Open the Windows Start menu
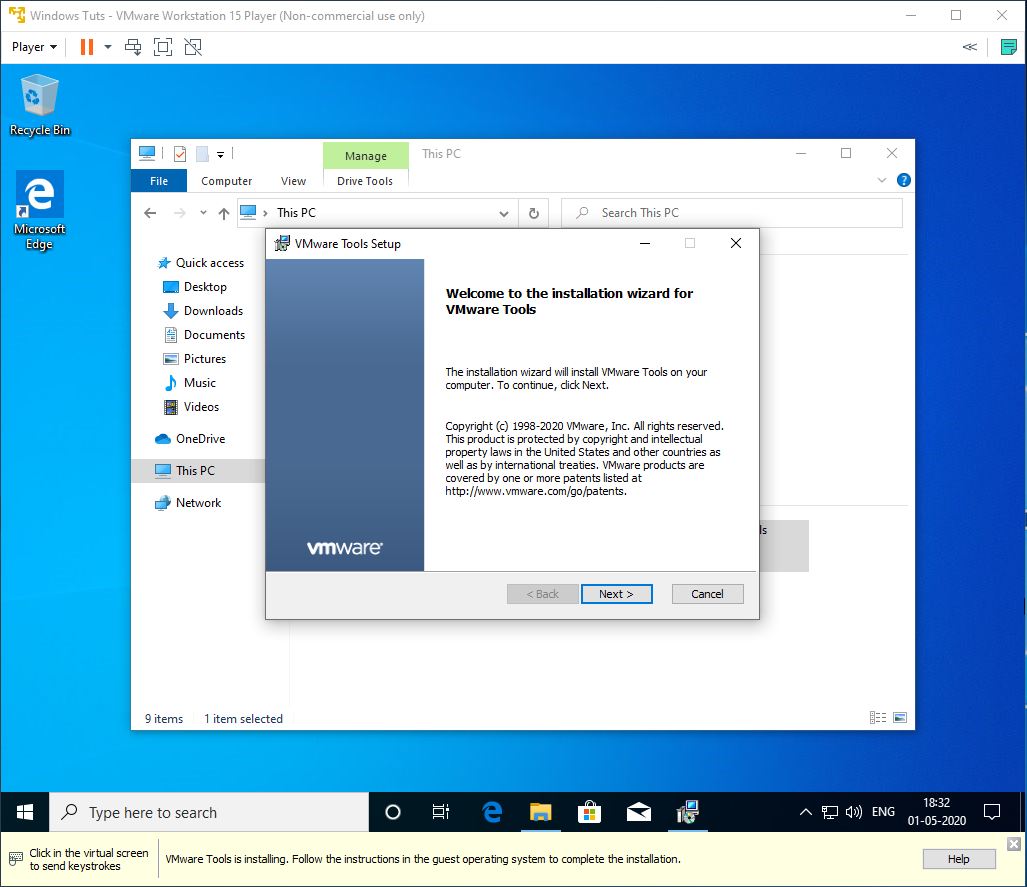 pos(25,812)
